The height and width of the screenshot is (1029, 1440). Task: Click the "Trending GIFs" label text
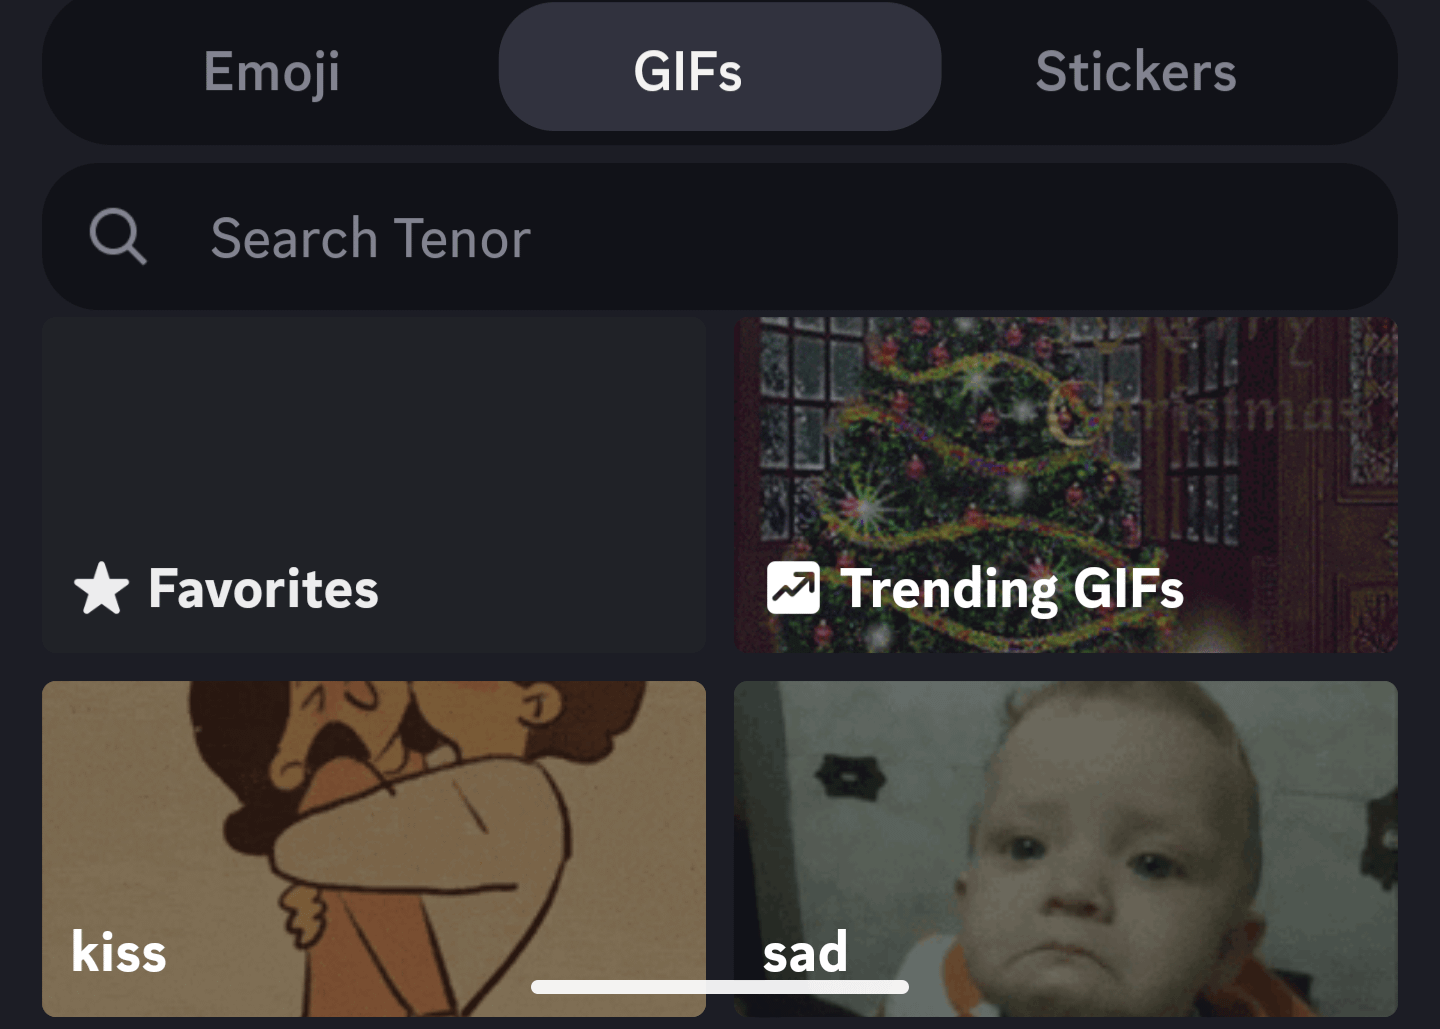1012,588
